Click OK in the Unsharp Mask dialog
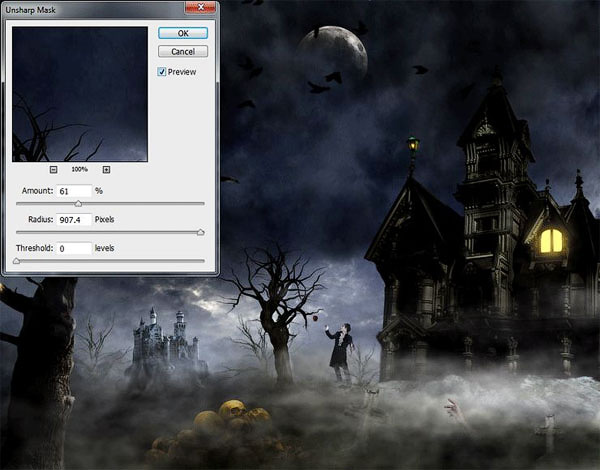Image resolution: width=600 pixels, height=470 pixels. click(183, 33)
